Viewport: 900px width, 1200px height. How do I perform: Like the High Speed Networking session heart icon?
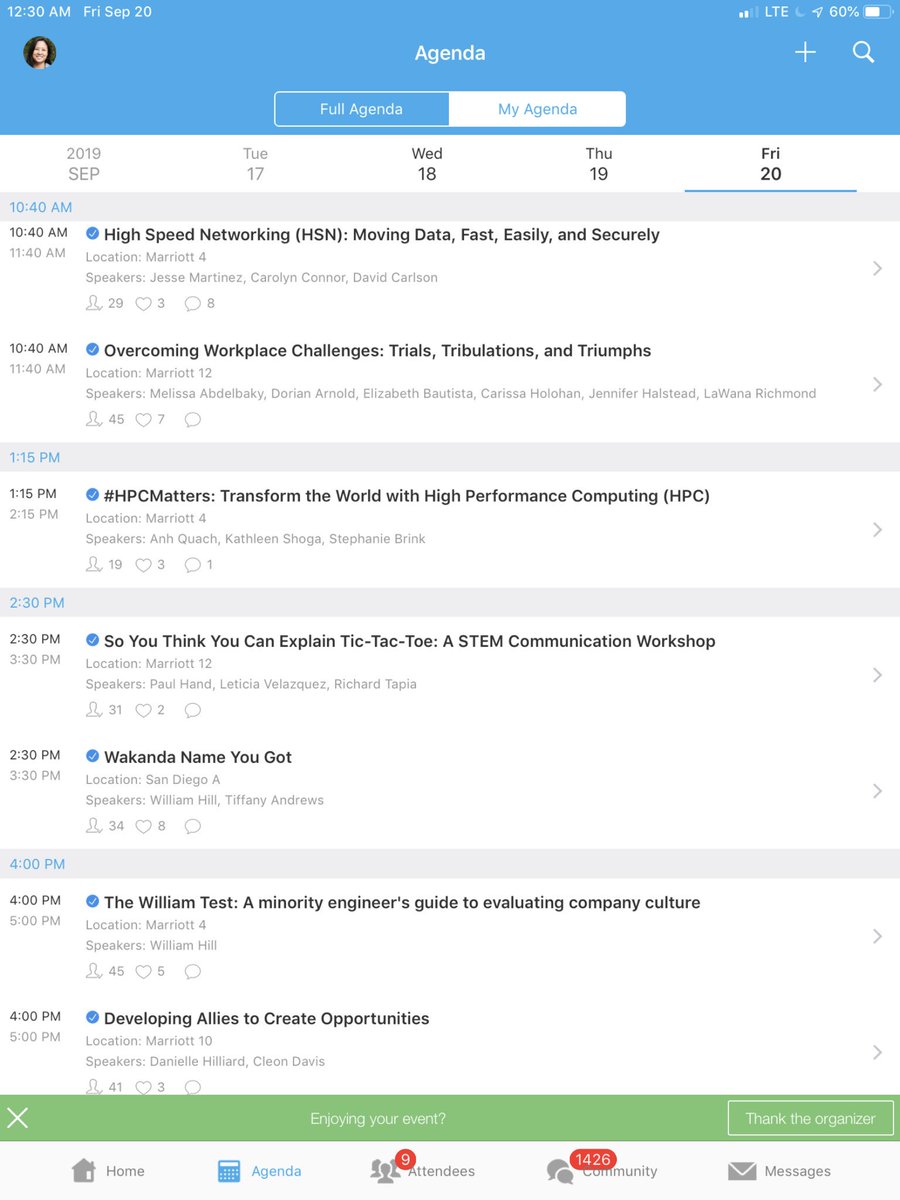(142, 303)
